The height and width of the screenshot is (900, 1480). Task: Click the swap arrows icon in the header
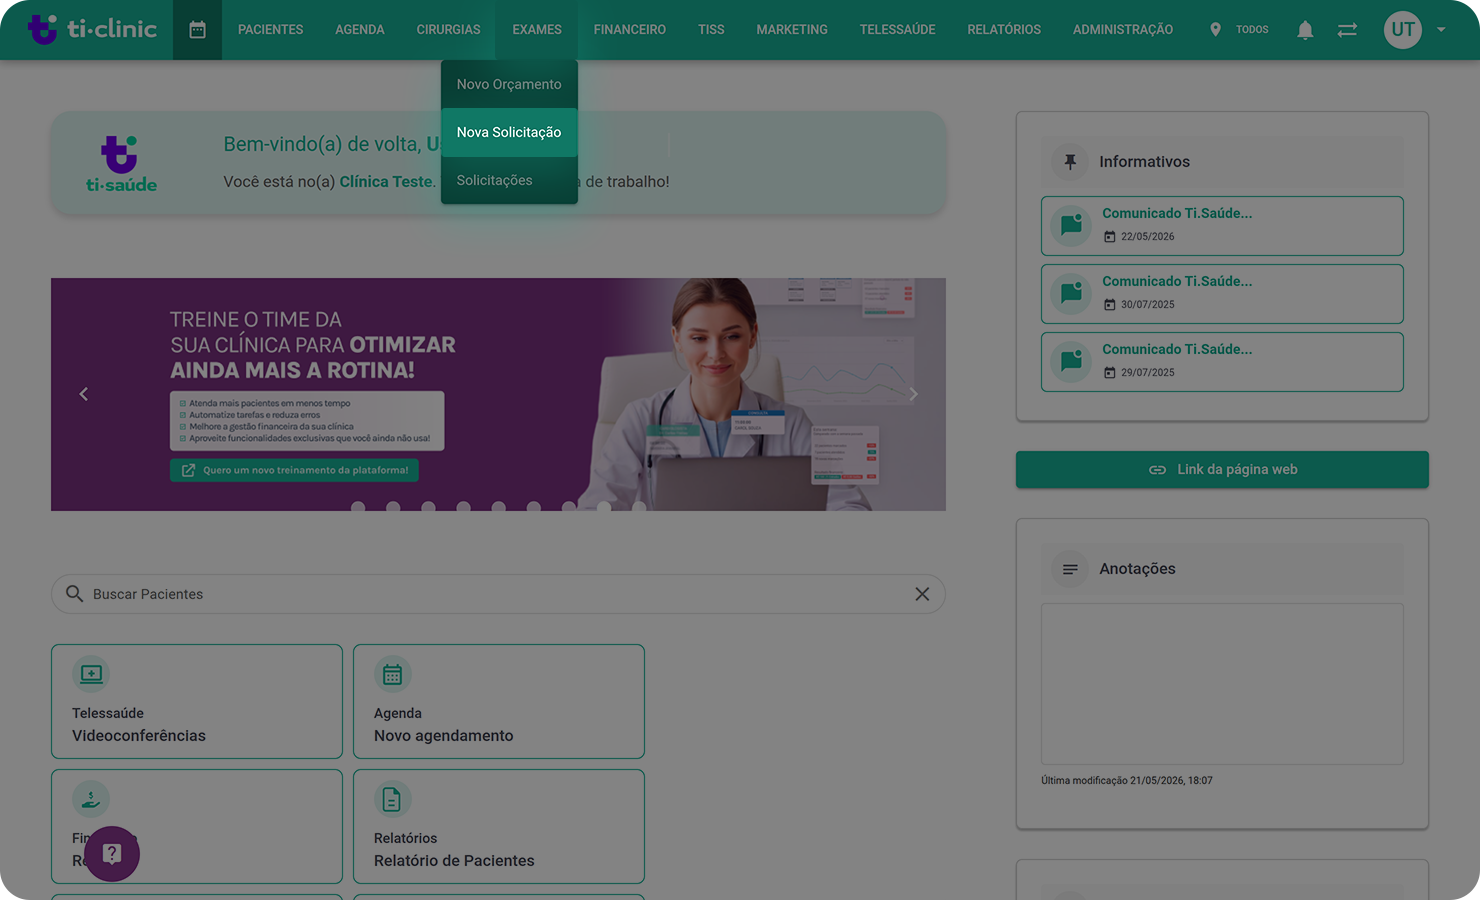(x=1347, y=30)
